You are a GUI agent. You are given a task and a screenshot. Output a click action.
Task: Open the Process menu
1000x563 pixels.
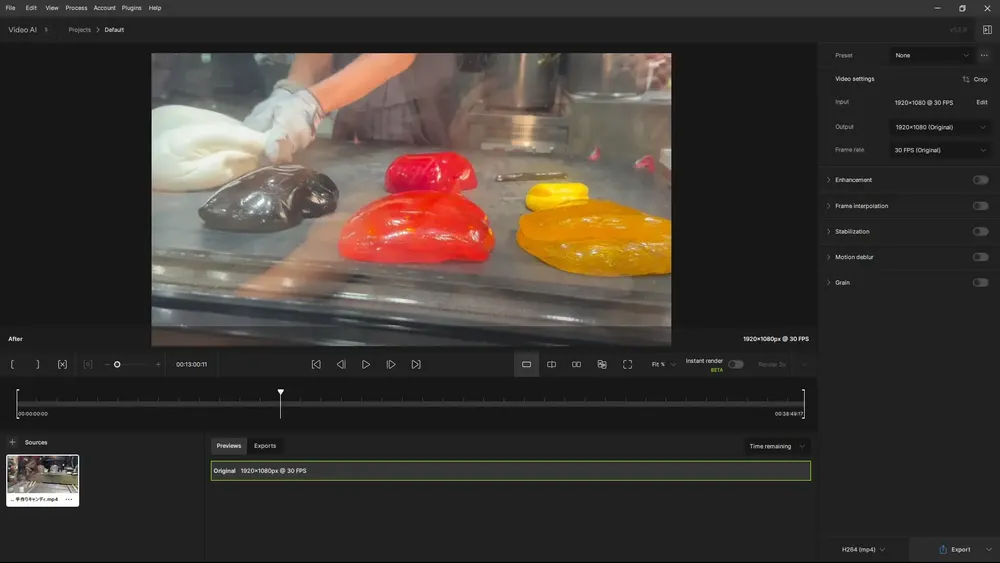click(76, 8)
